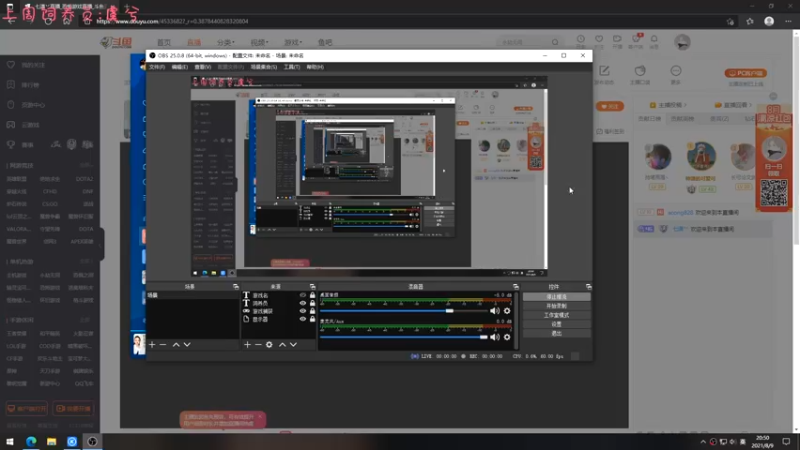Viewport: 800px width, 450px height.
Task: Expand the 分类 dropdown in Douyu nav
Action: point(226,42)
